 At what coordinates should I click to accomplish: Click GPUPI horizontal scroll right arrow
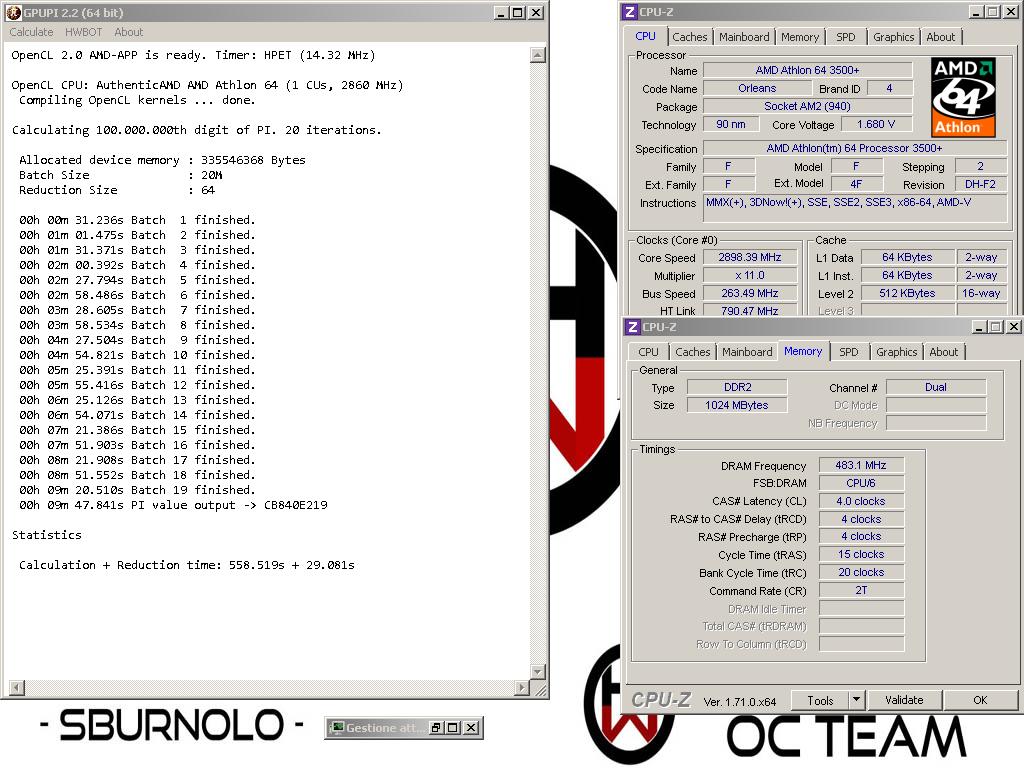click(521, 688)
